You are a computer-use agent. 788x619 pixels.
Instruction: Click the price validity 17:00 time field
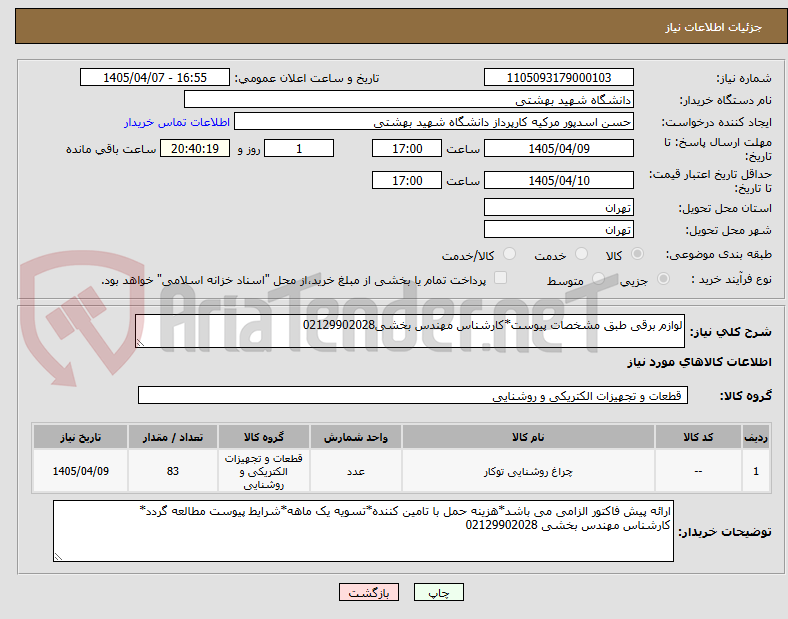407,180
